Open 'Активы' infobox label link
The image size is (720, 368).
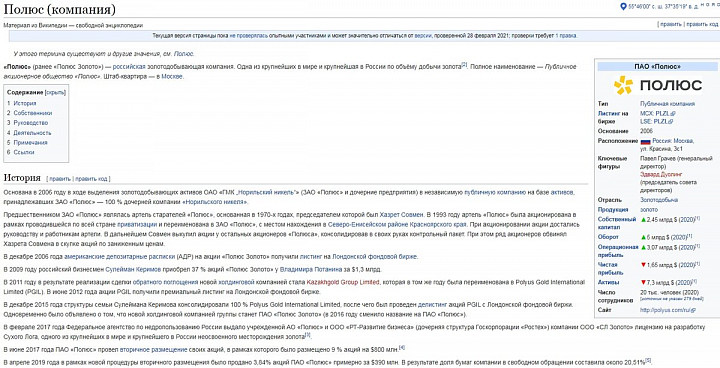coord(608,282)
